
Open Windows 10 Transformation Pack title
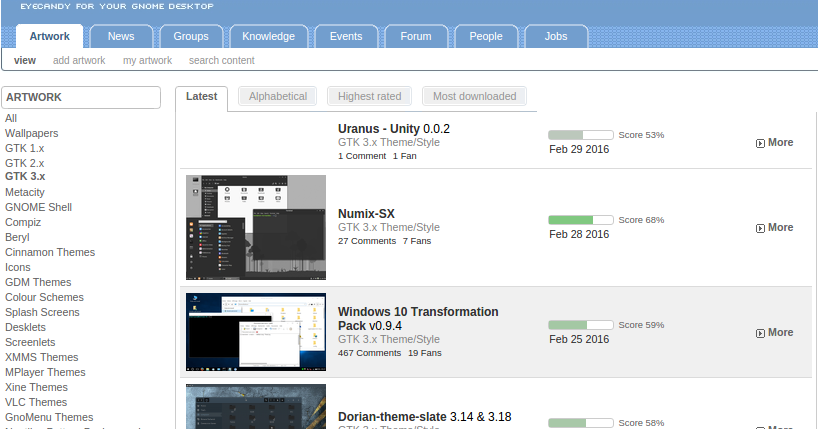pos(418,319)
